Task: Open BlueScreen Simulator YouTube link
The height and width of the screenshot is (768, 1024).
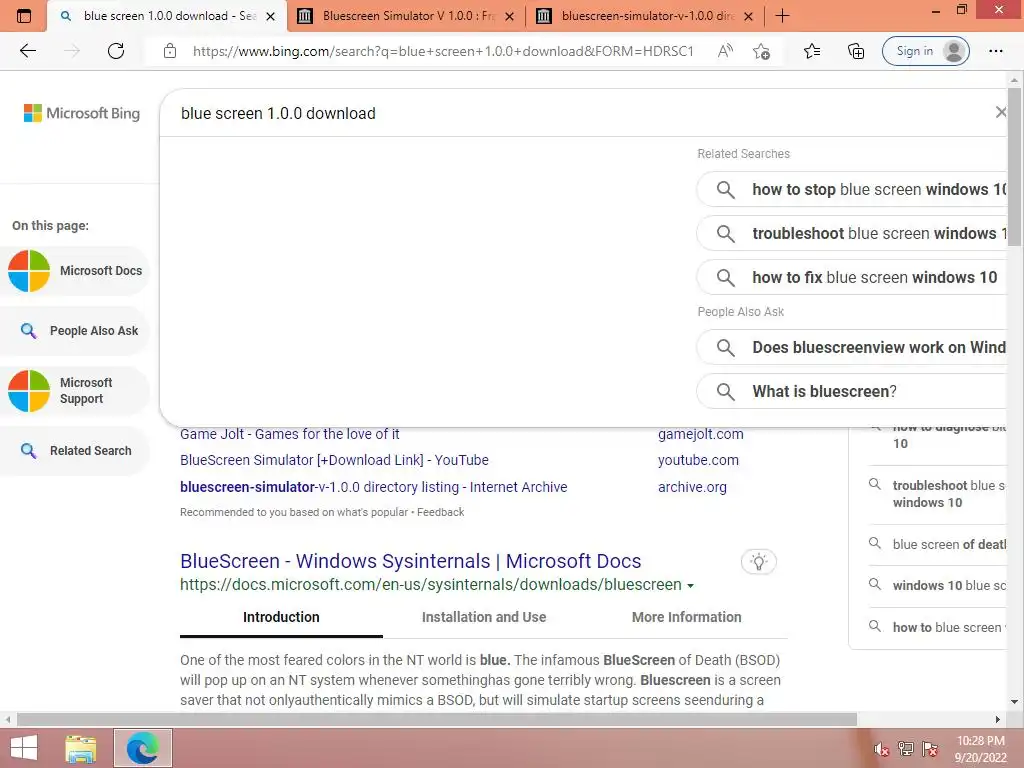Action: [x=334, y=460]
